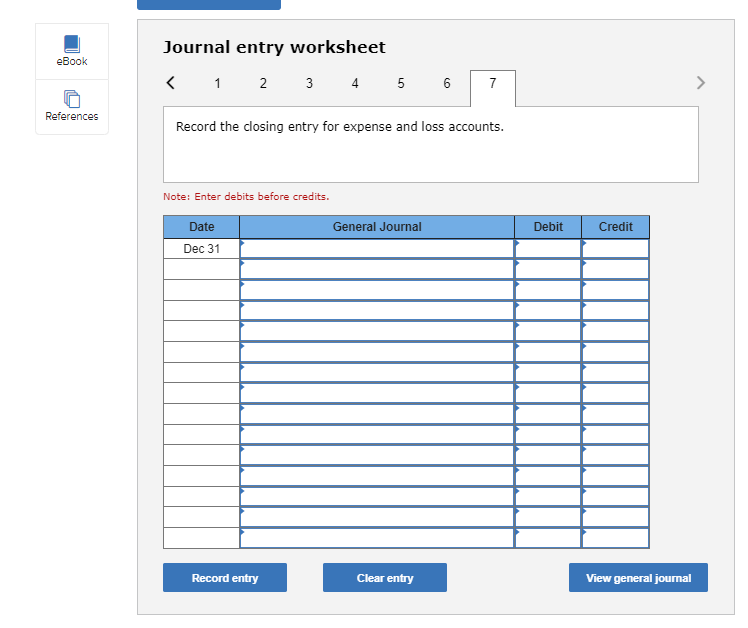Switch to journal entry tab 1
Image resolution: width=748 pixels, height=628 pixels.
pos(218,84)
